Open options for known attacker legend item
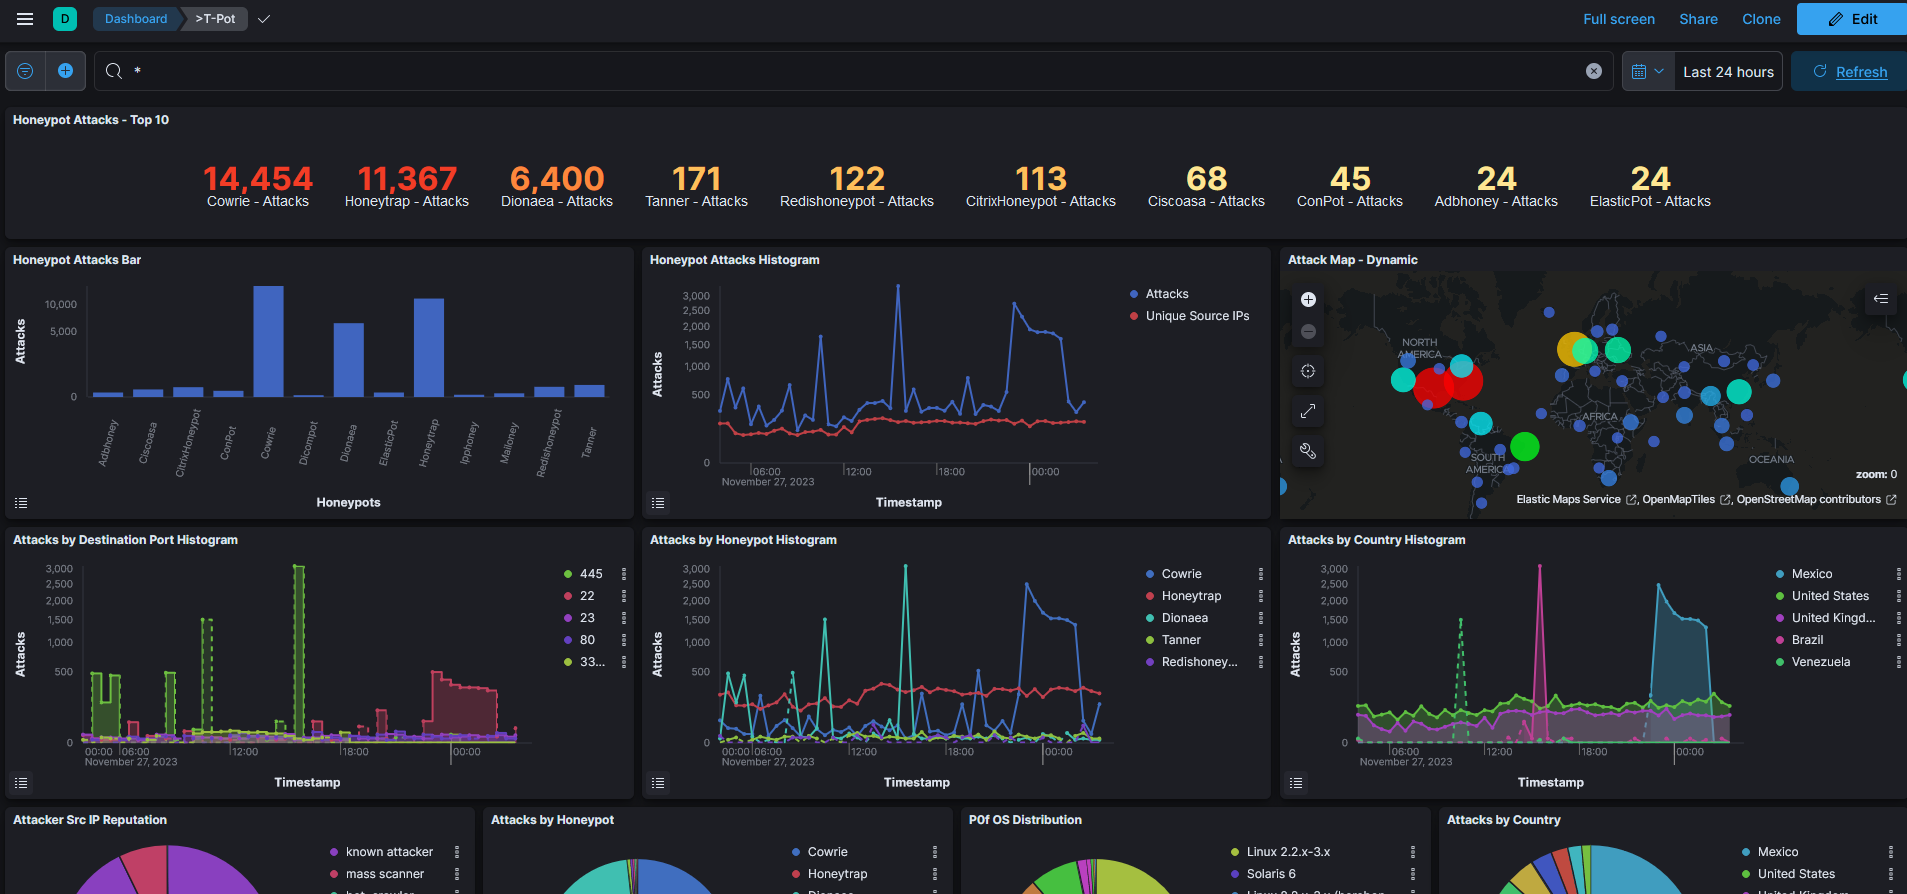Viewport: 1907px width, 894px height. pyautogui.click(x=457, y=852)
